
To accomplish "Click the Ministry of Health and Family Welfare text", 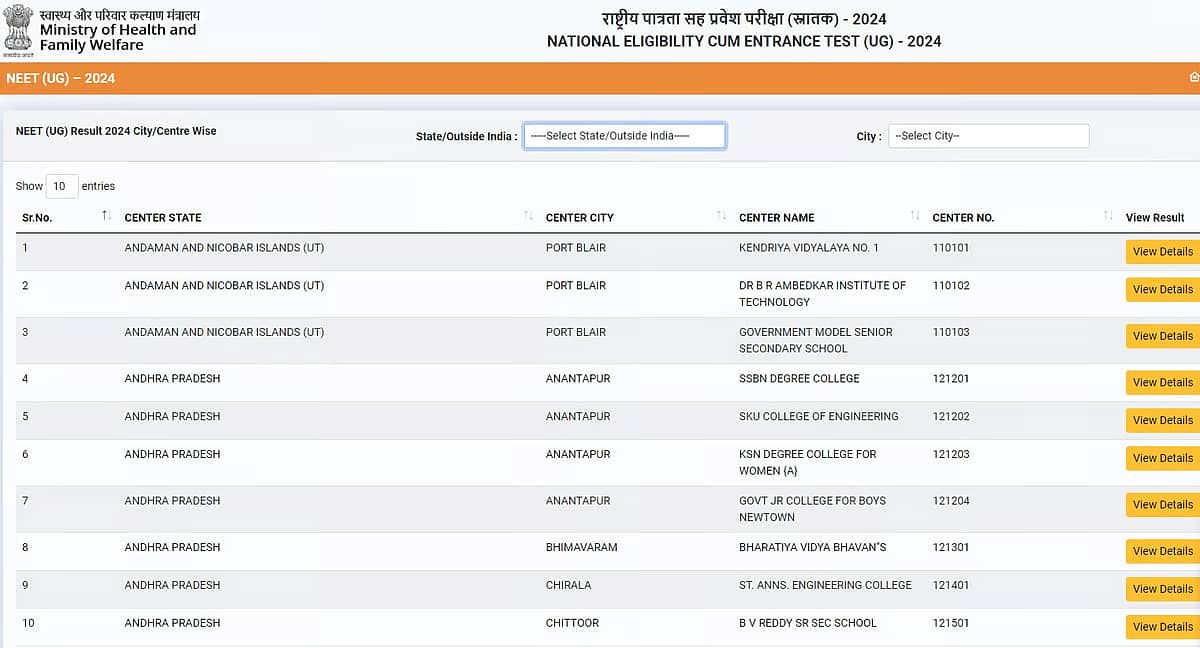I will click(x=118, y=37).
